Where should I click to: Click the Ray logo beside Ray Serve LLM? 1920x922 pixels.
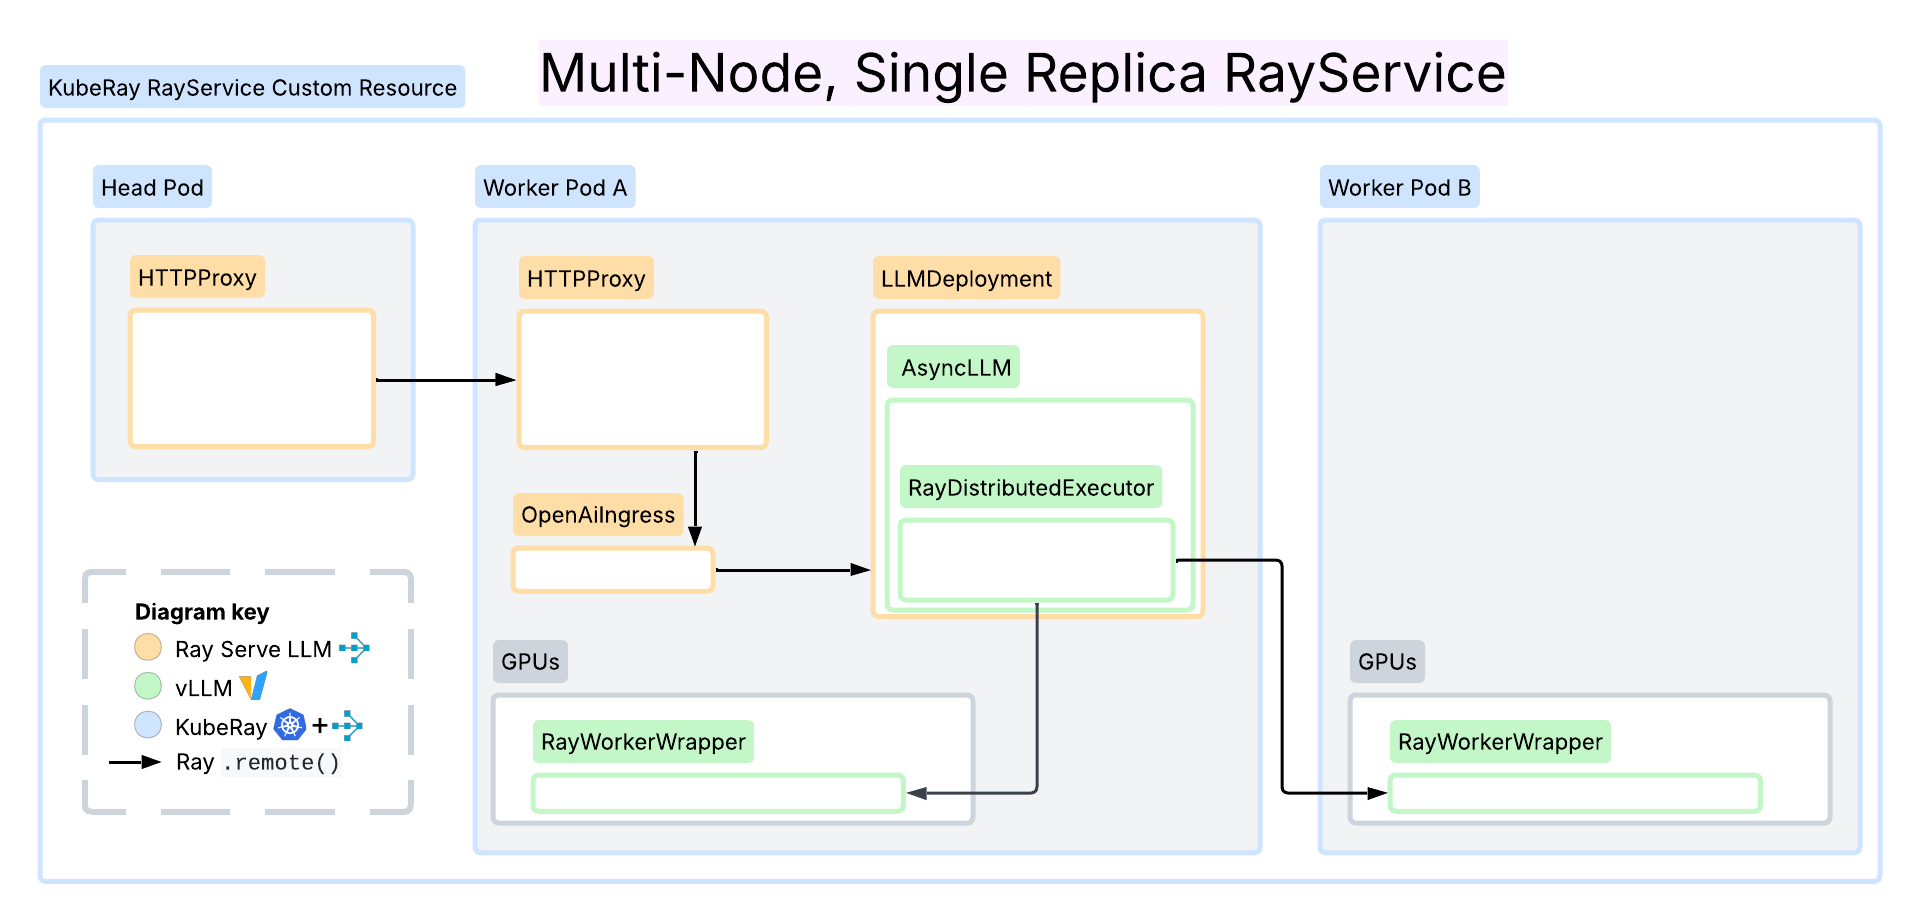[354, 648]
